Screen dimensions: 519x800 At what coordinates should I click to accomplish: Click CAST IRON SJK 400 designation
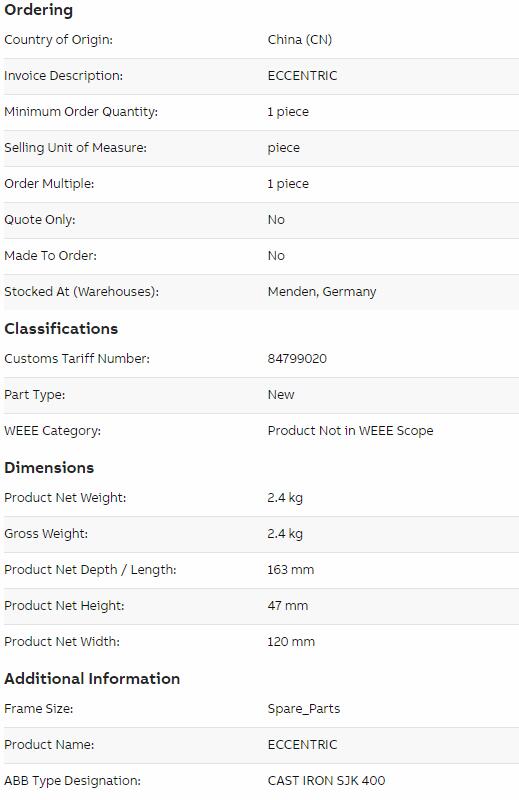click(x=326, y=781)
